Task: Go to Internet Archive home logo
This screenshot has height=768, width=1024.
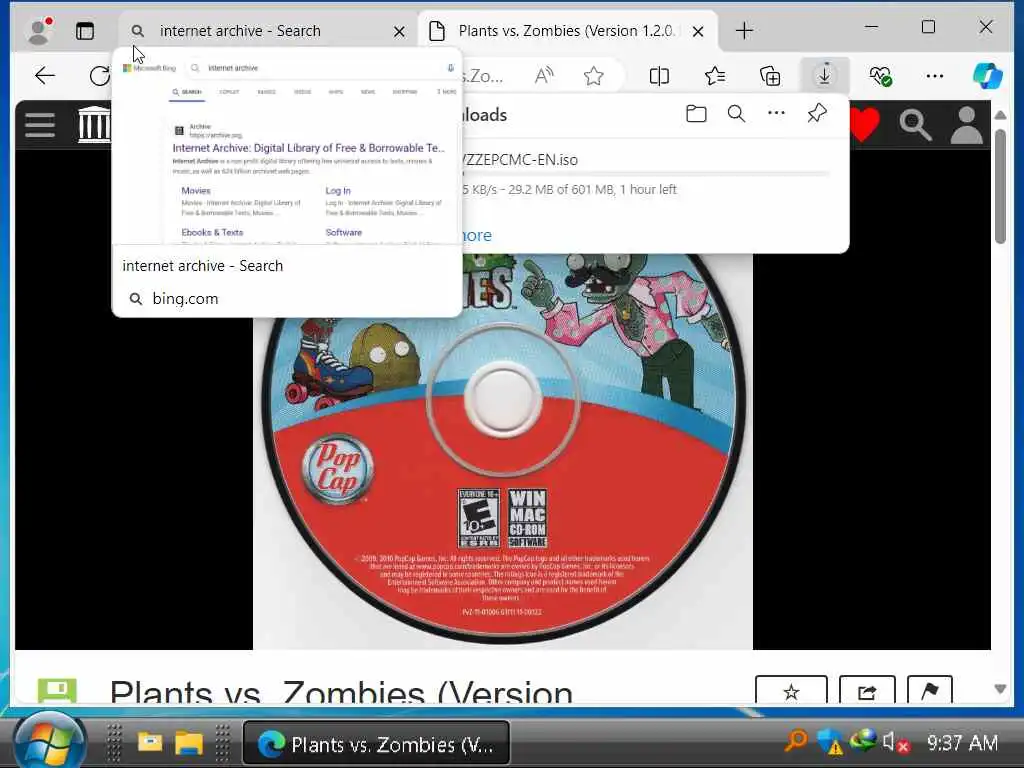Action: click(x=94, y=124)
